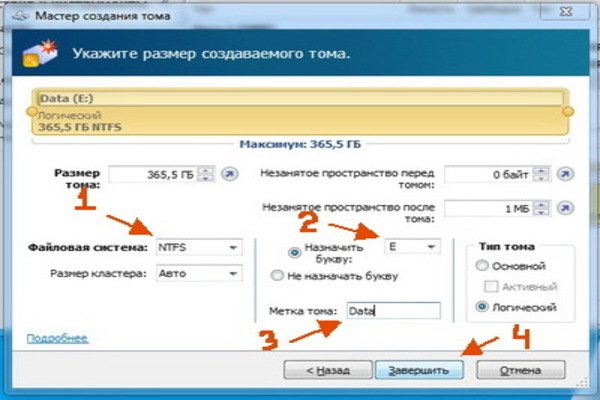Viewport: 600px width, 400px height.
Task: Click the Максимум: 365,5 ГБ text
Action: tap(300, 144)
